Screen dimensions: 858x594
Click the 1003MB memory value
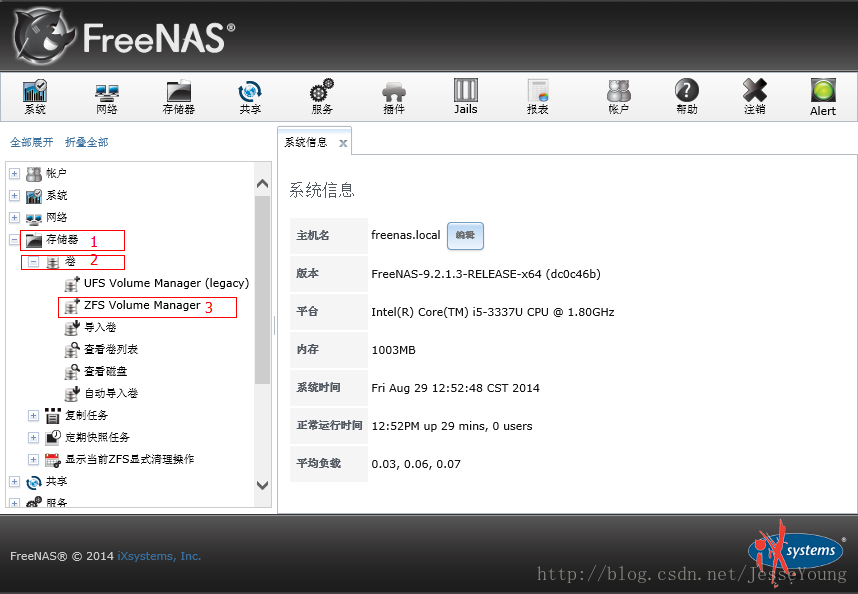(x=393, y=350)
